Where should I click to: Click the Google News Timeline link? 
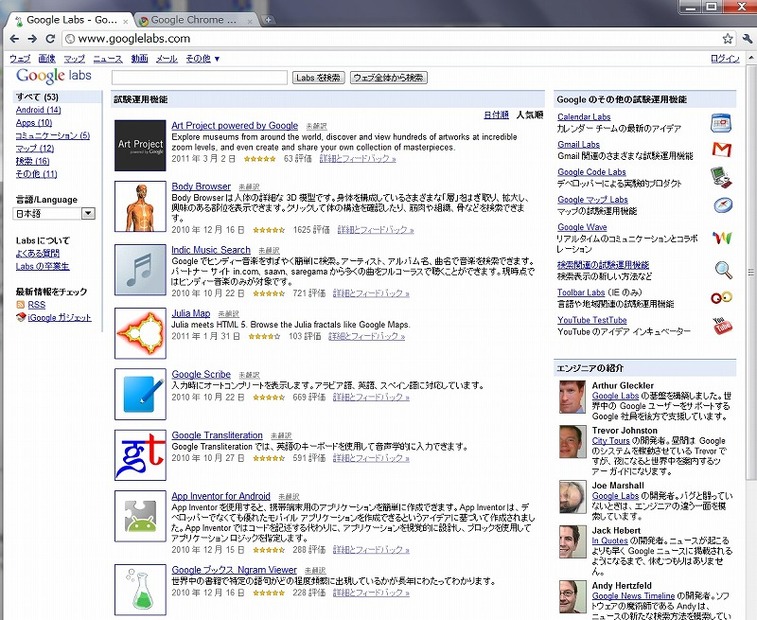[633, 596]
